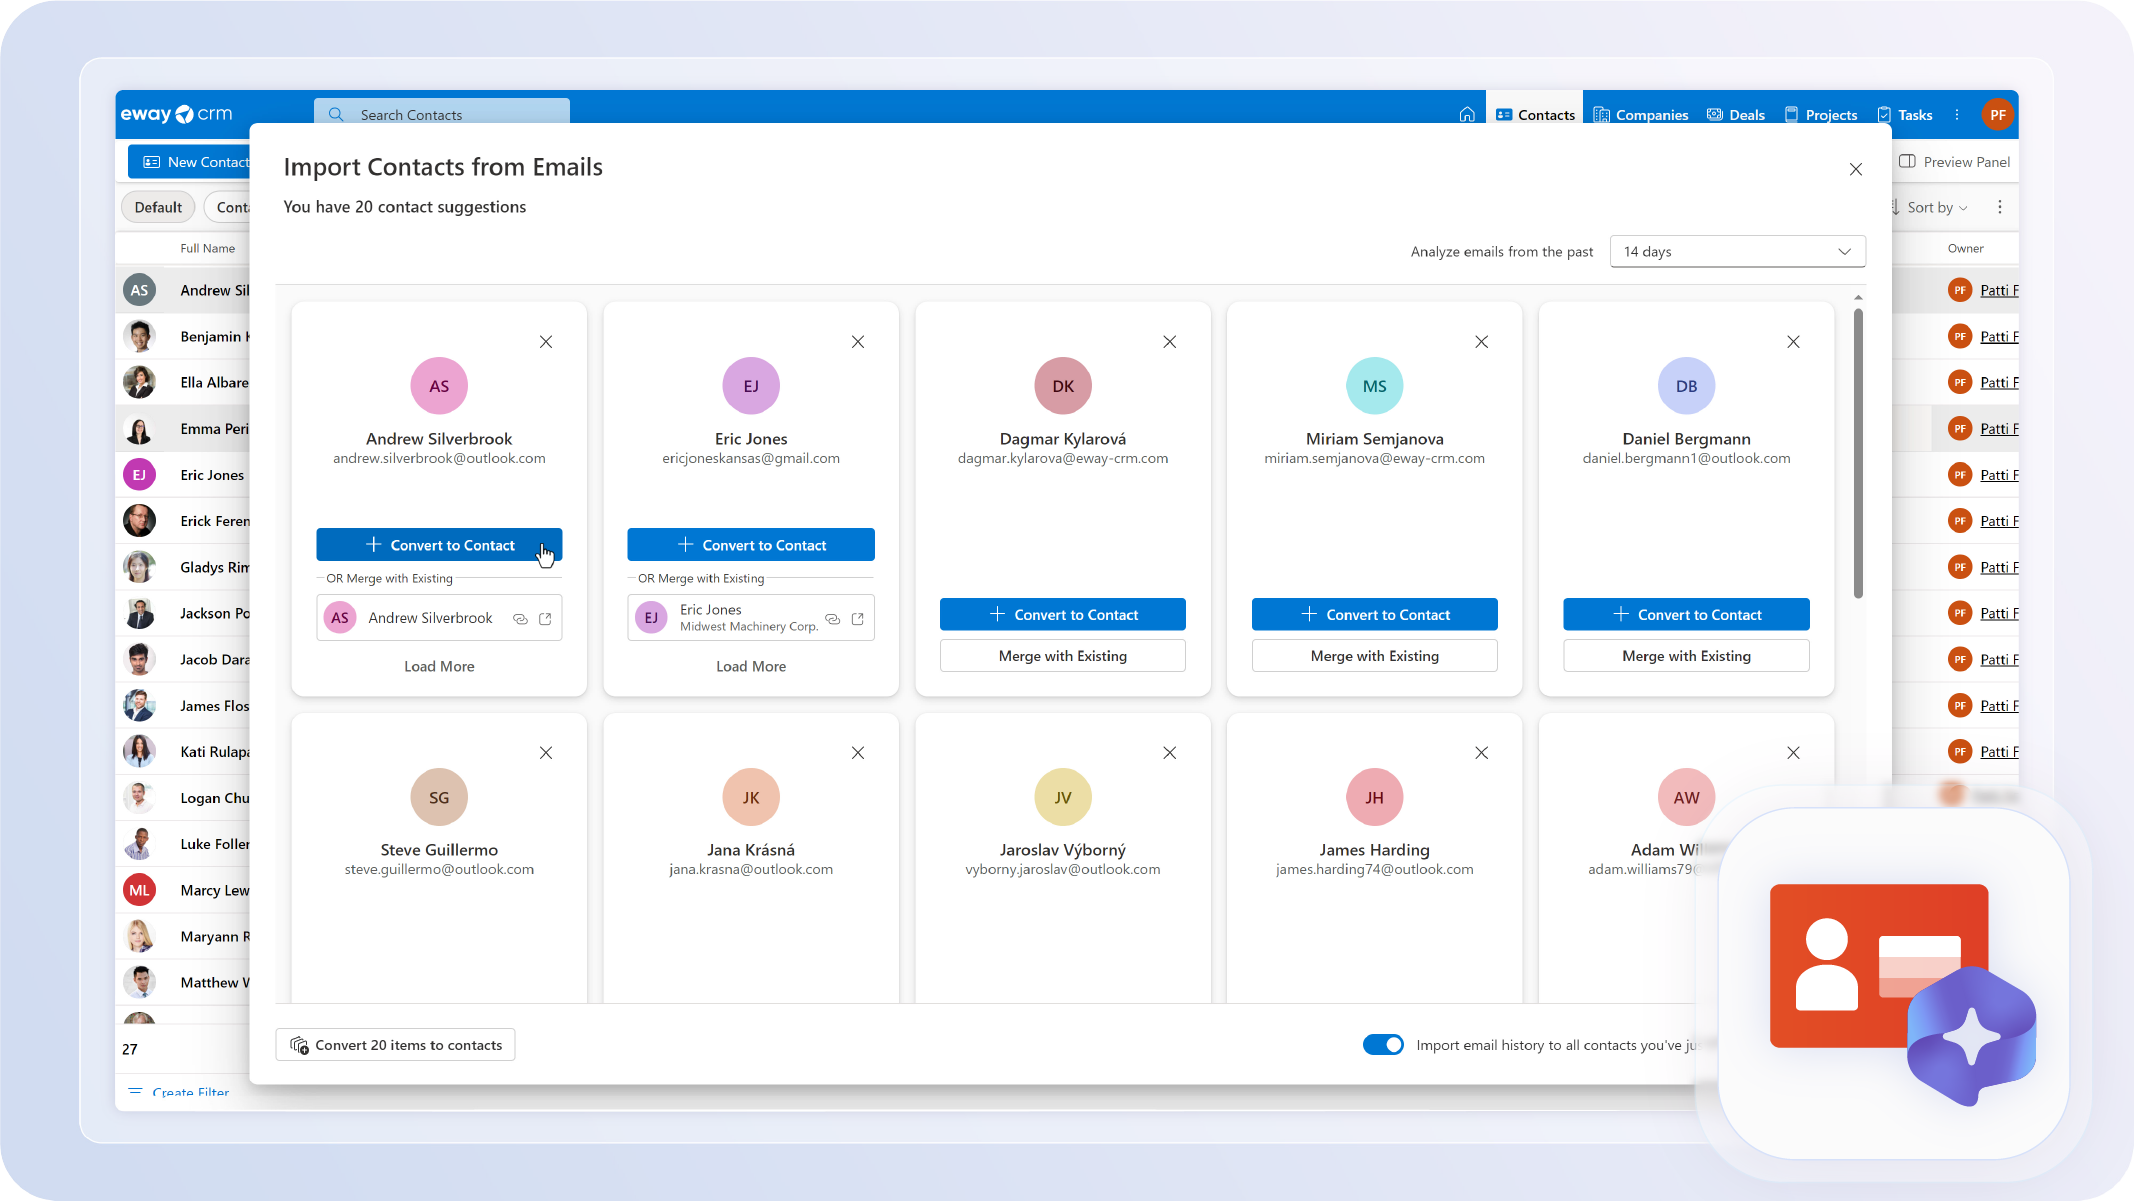The height and width of the screenshot is (1201, 2134).
Task: Switch to the Companies tab
Action: click(1641, 115)
